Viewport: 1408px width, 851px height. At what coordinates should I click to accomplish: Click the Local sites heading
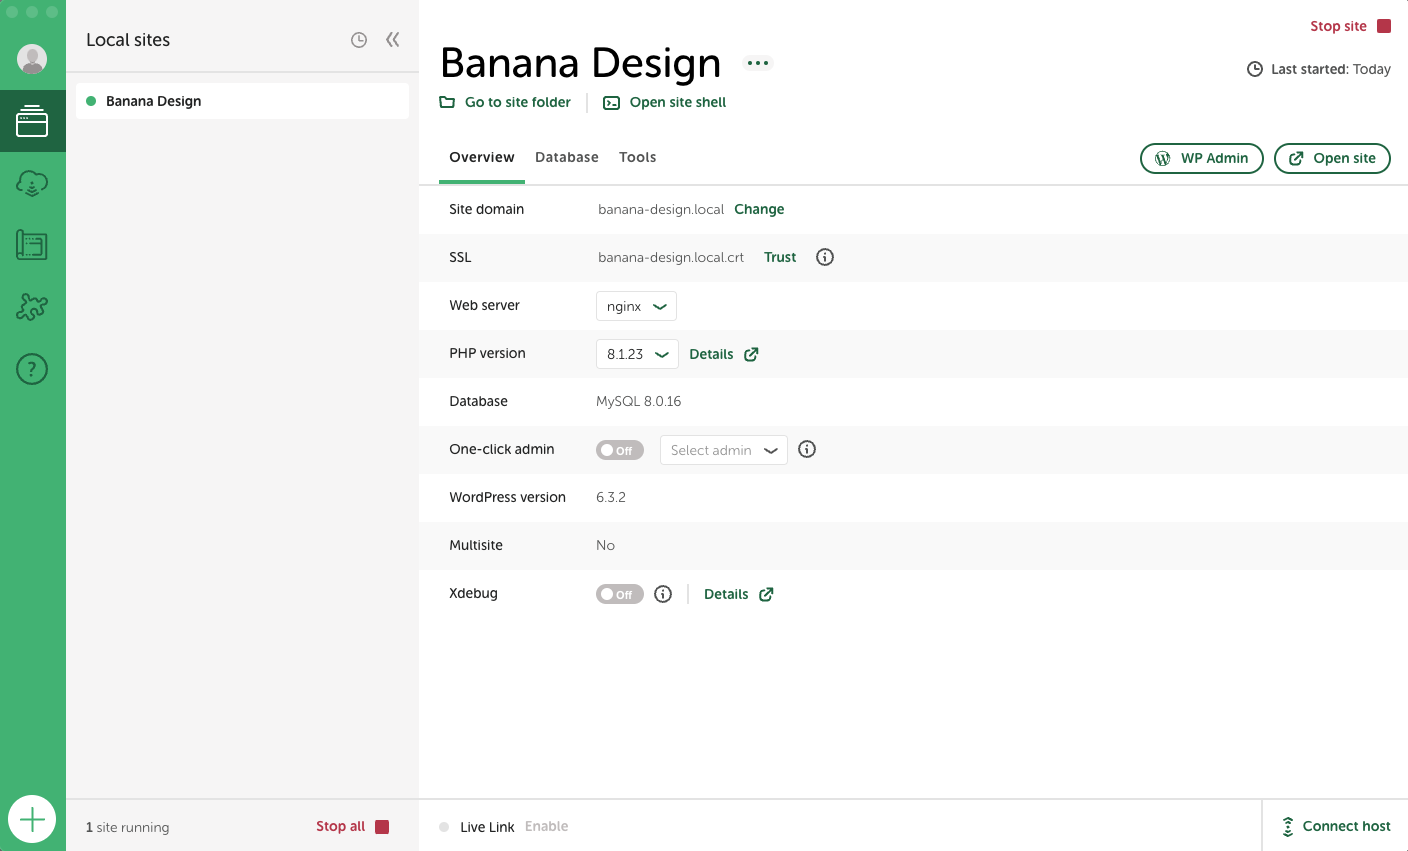pyautogui.click(x=128, y=40)
